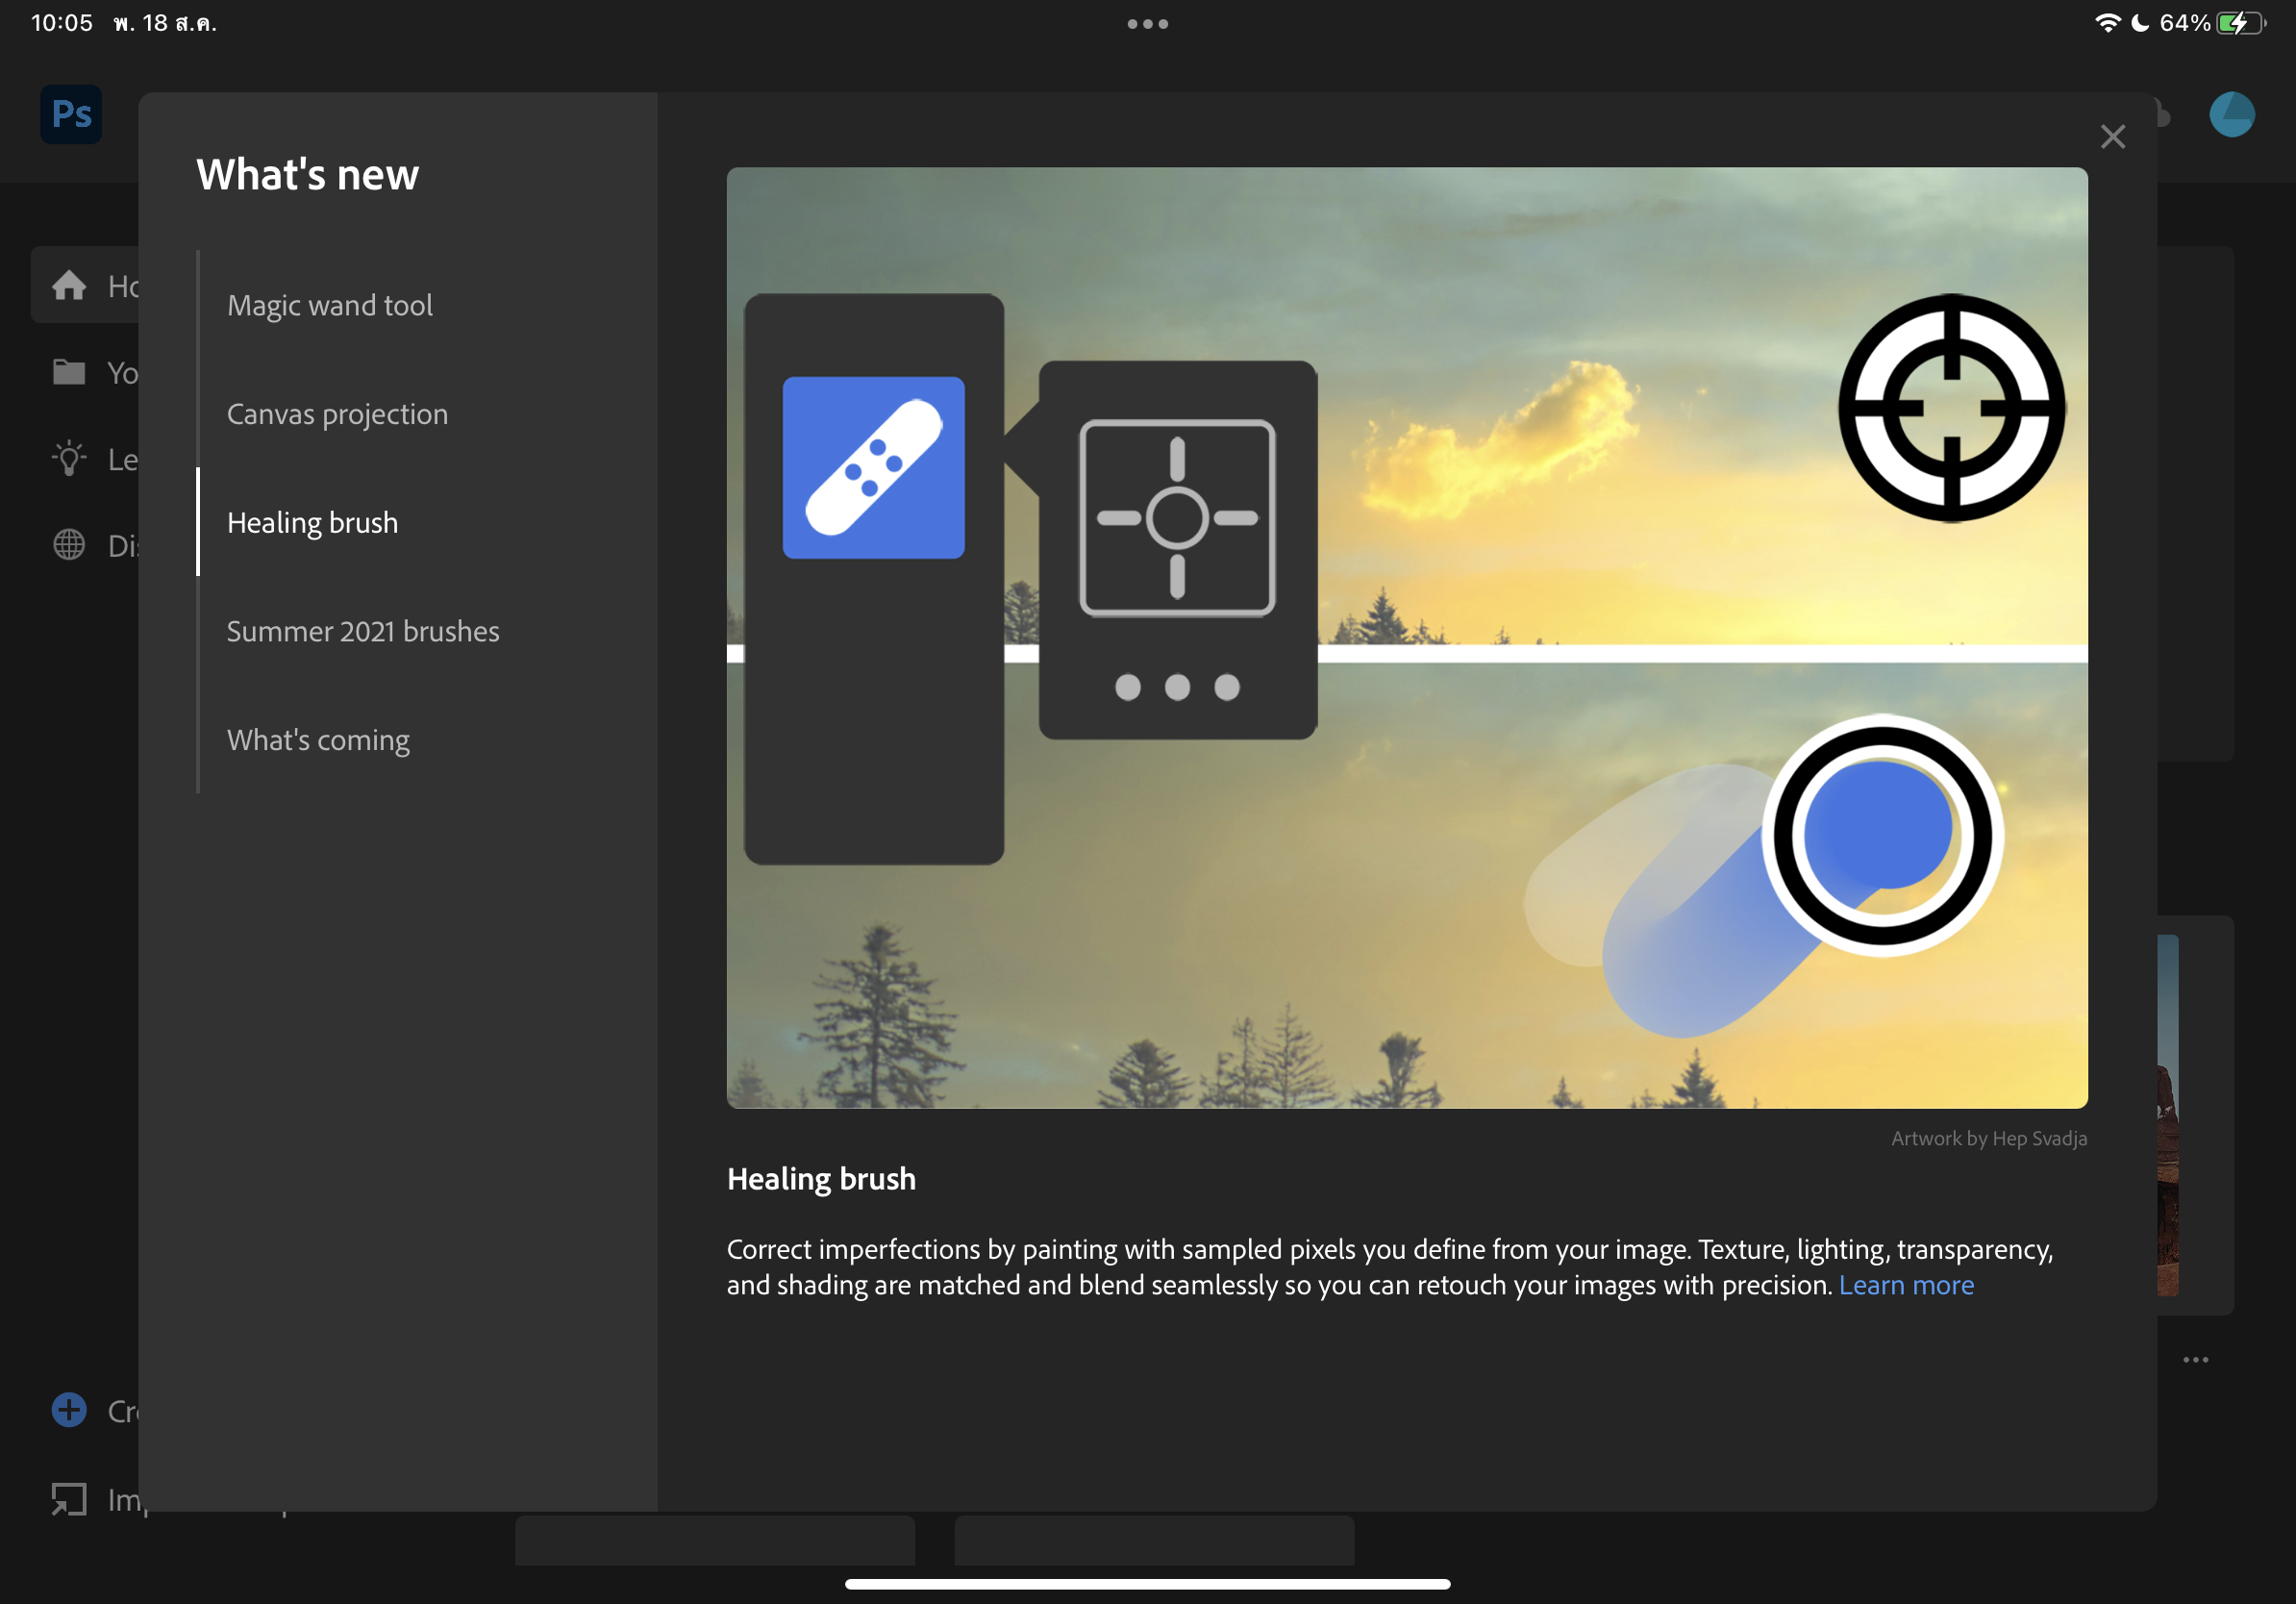Select Magic wand tool entry

329,305
